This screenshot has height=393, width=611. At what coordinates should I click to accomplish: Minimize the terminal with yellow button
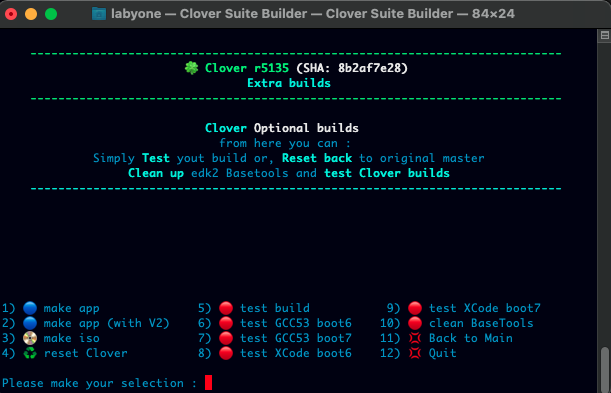click(31, 14)
